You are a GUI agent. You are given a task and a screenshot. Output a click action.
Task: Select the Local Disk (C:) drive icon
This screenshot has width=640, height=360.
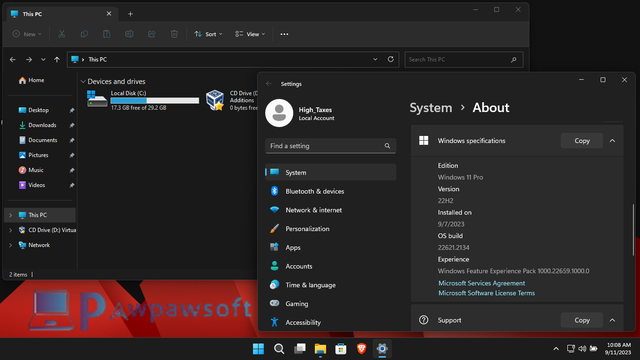(97, 99)
